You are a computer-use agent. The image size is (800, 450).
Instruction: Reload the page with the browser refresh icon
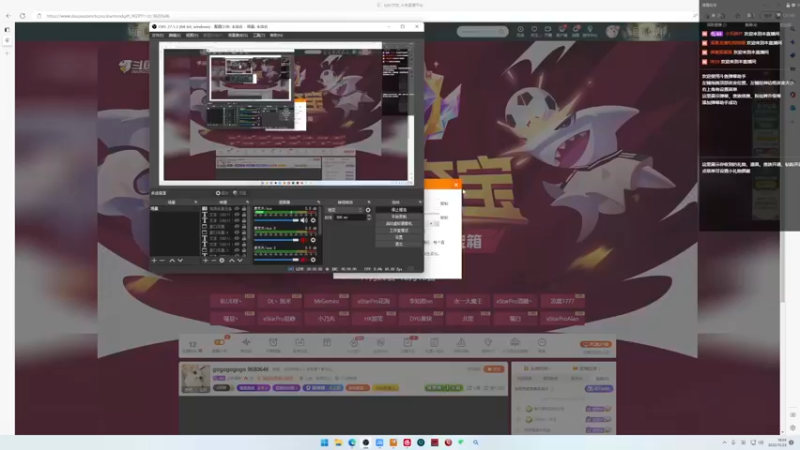[x=22, y=16]
